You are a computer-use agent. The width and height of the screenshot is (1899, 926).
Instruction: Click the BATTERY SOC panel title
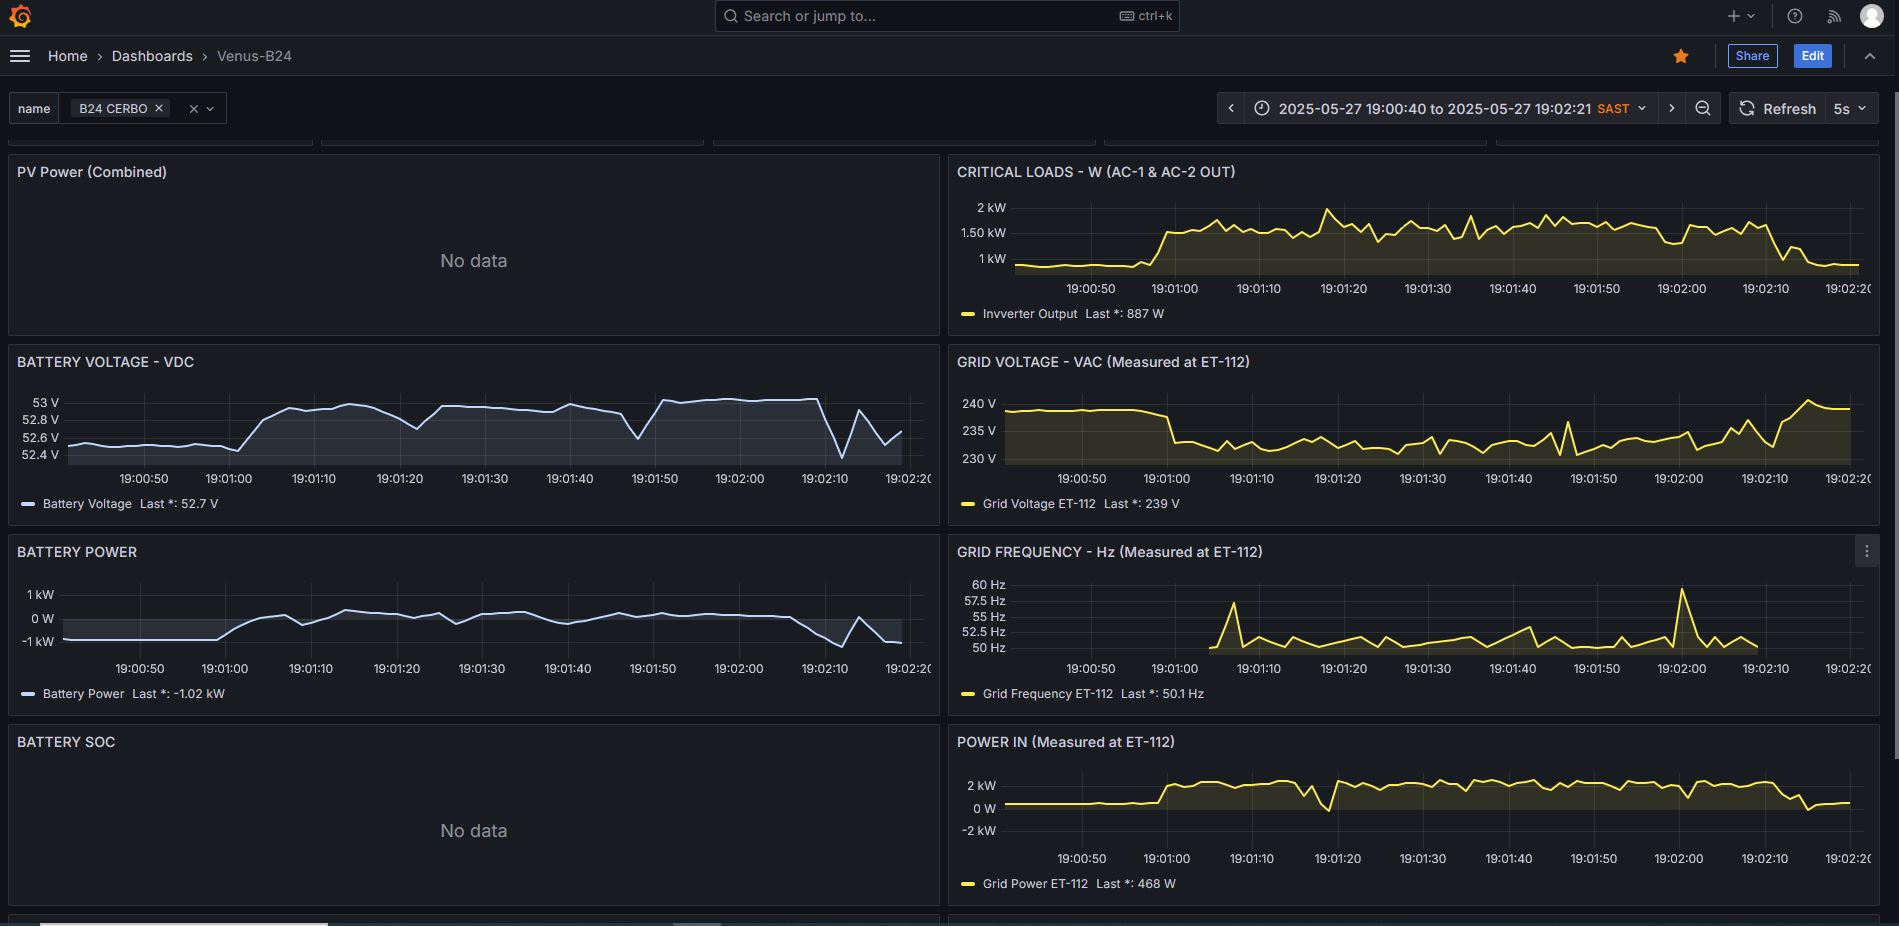click(66, 742)
